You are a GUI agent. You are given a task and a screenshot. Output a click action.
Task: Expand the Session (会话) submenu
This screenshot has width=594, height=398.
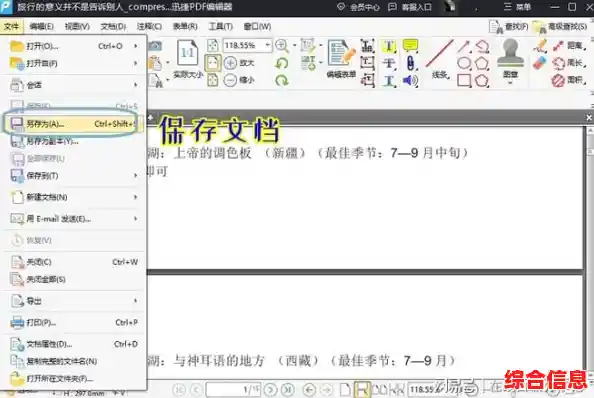[135, 85]
